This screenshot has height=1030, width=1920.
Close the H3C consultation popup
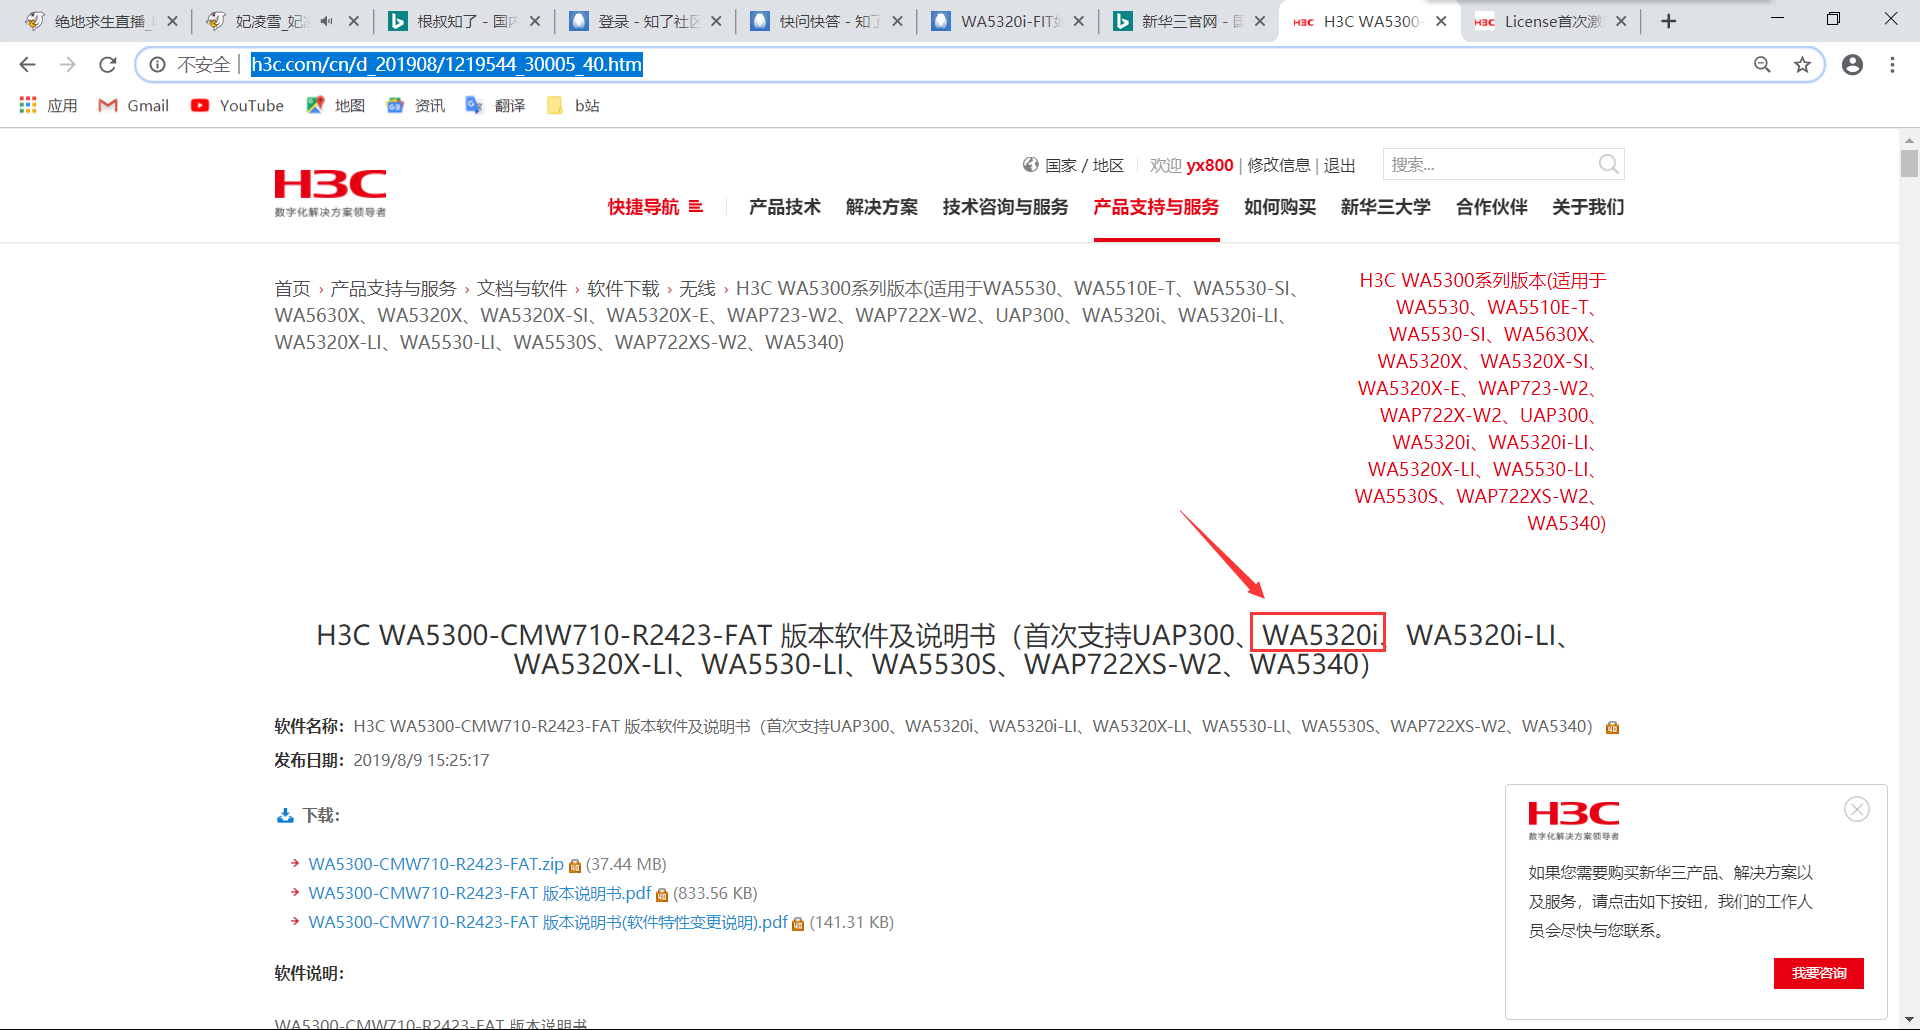click(x=1857, y=809)
